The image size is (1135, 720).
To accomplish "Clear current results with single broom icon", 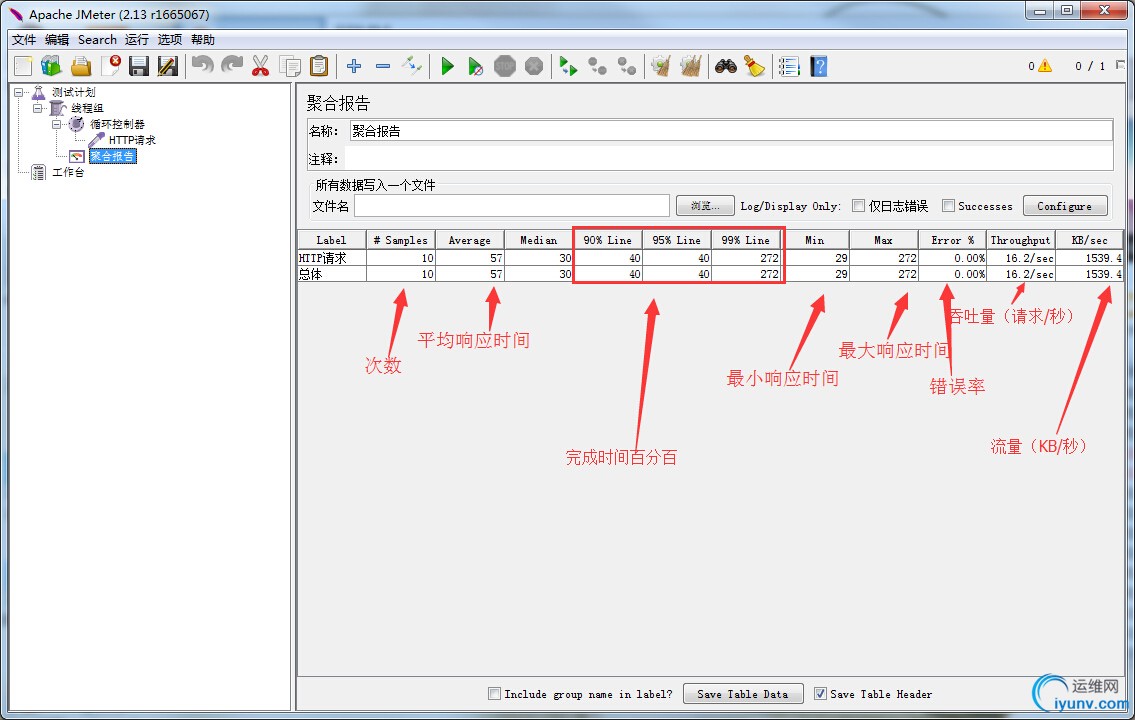I will (x=661, y=67).
